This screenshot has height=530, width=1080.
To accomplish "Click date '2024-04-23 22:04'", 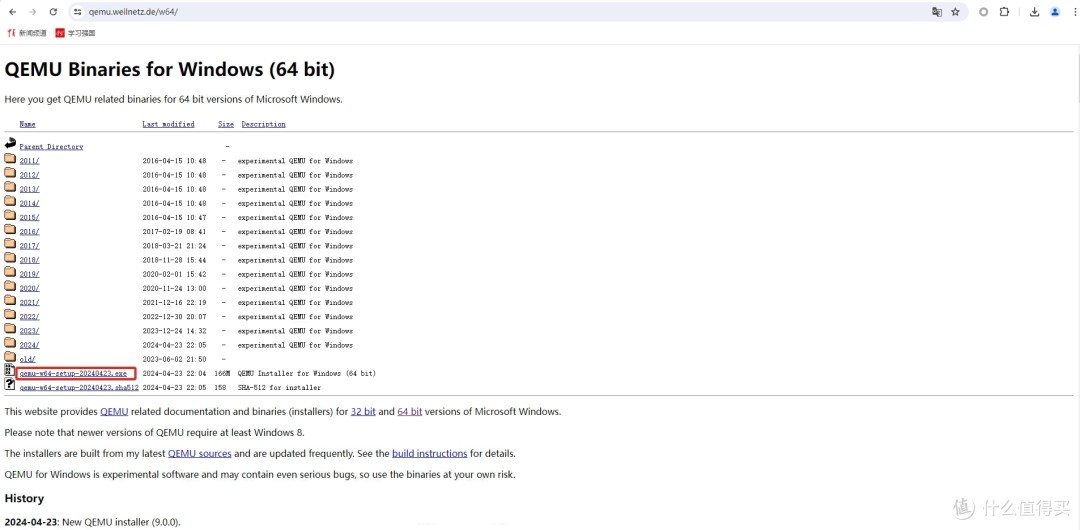I will 174,374.
